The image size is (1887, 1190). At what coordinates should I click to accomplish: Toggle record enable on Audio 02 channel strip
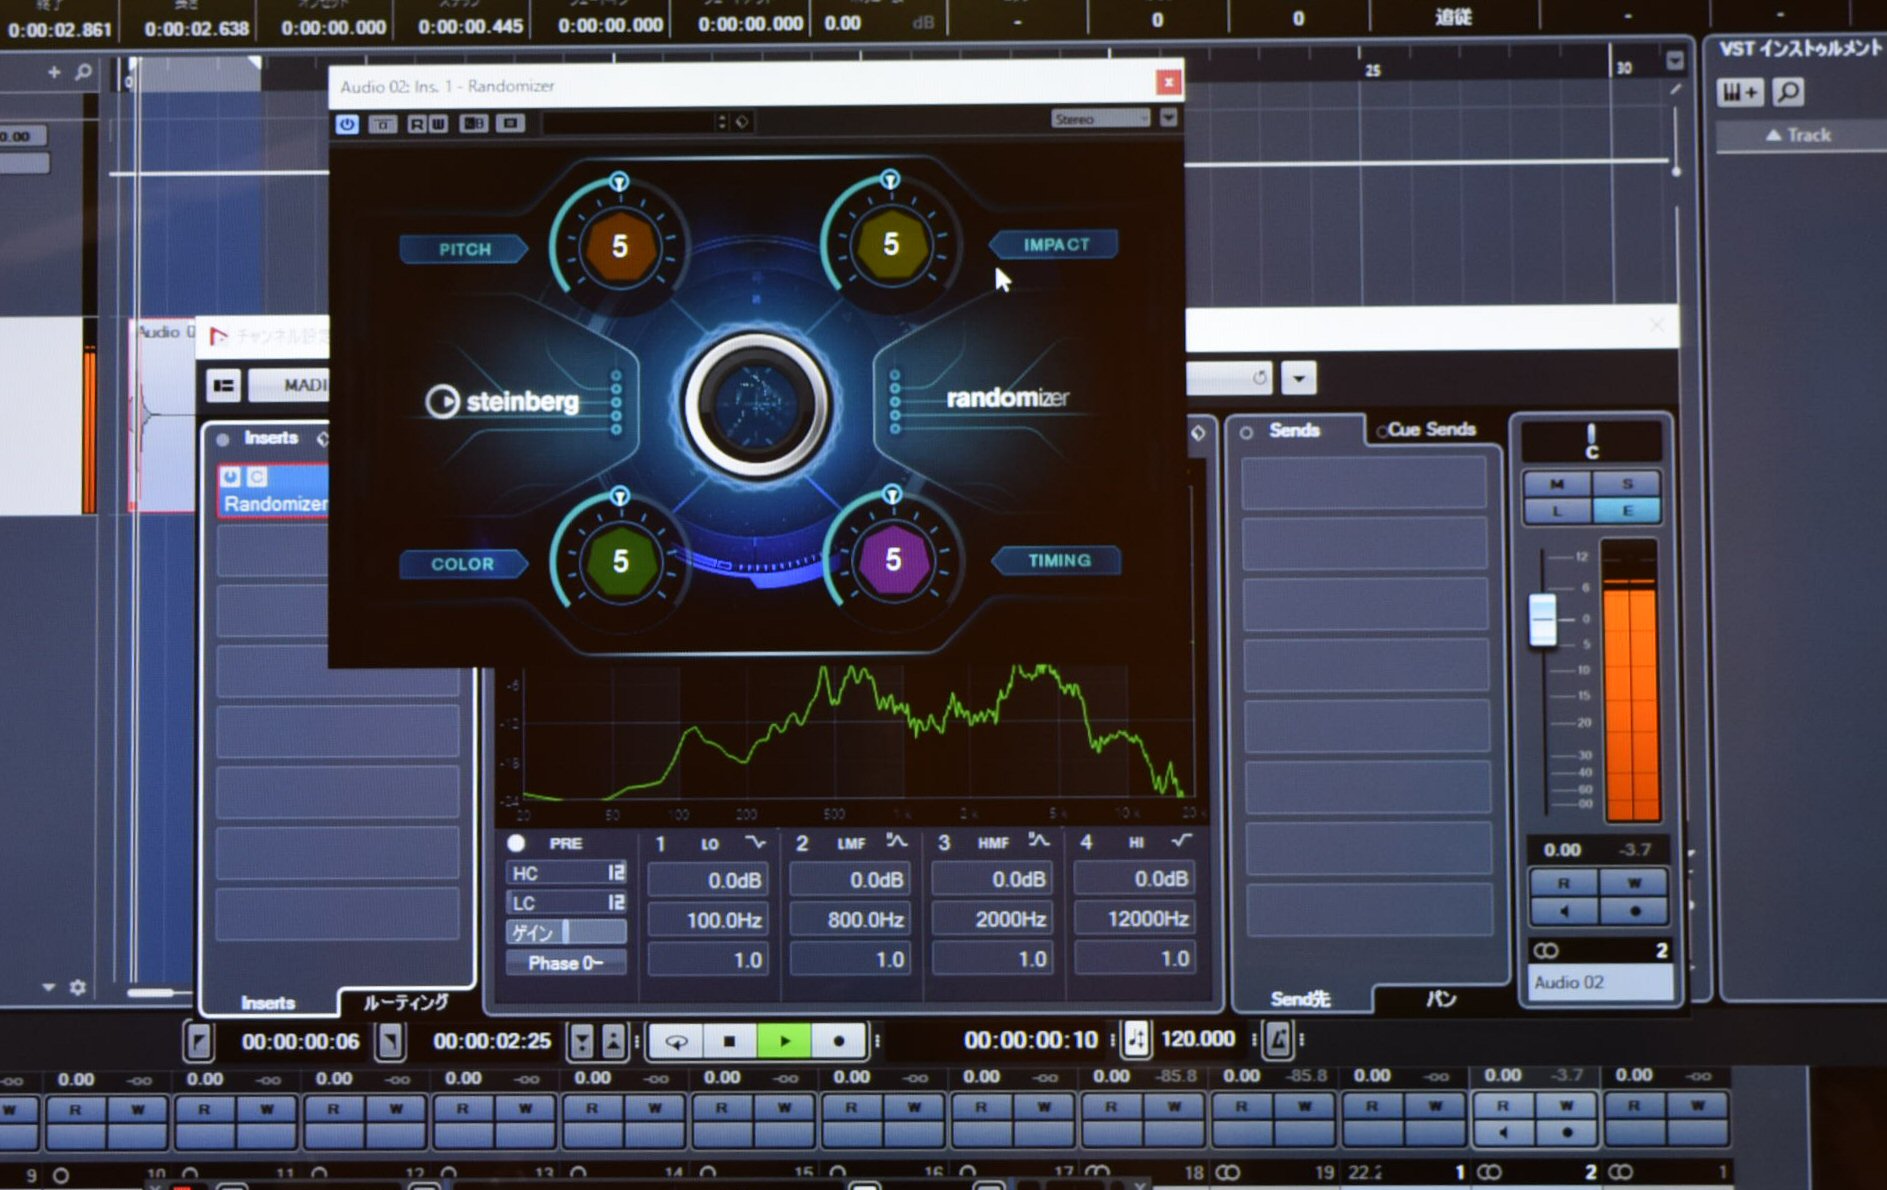(x=1634, y=911)
